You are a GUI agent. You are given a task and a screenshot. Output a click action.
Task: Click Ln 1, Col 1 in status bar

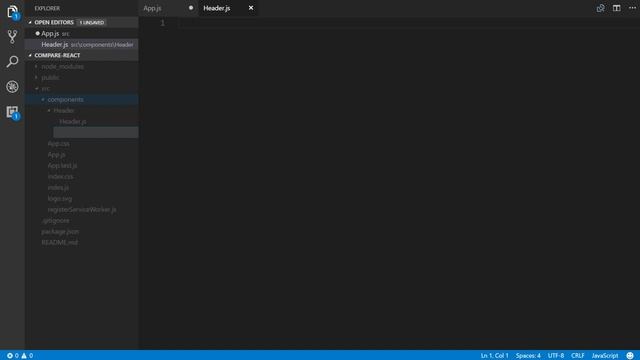point(494,356)
